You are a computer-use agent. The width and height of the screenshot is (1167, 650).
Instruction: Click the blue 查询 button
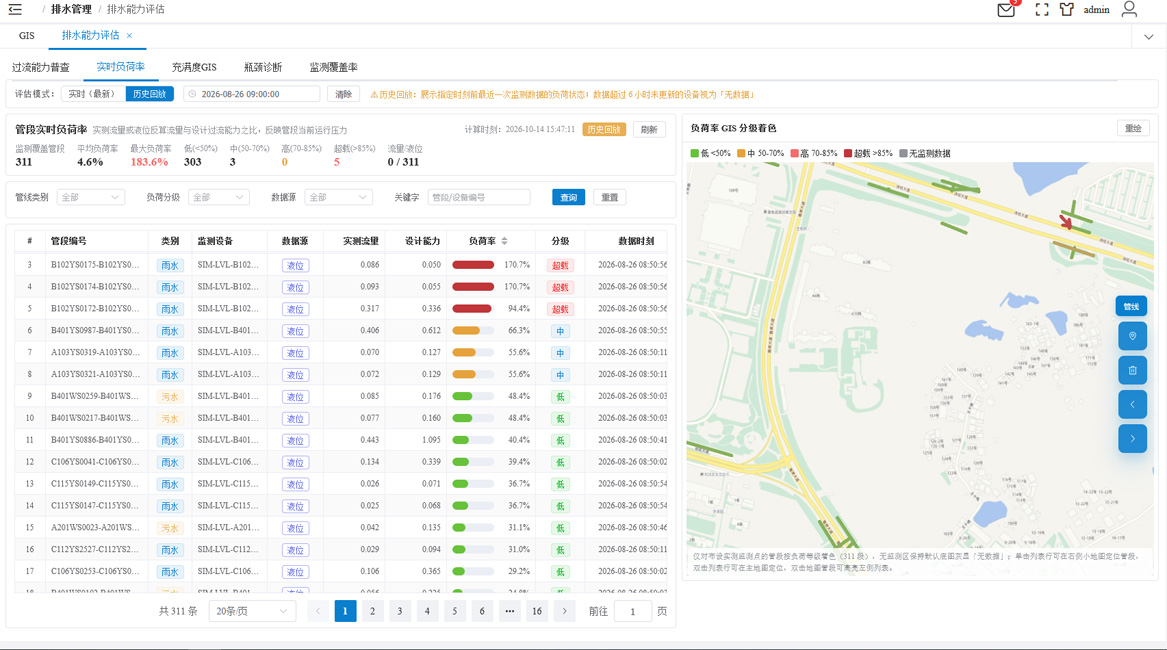[569, 197]
